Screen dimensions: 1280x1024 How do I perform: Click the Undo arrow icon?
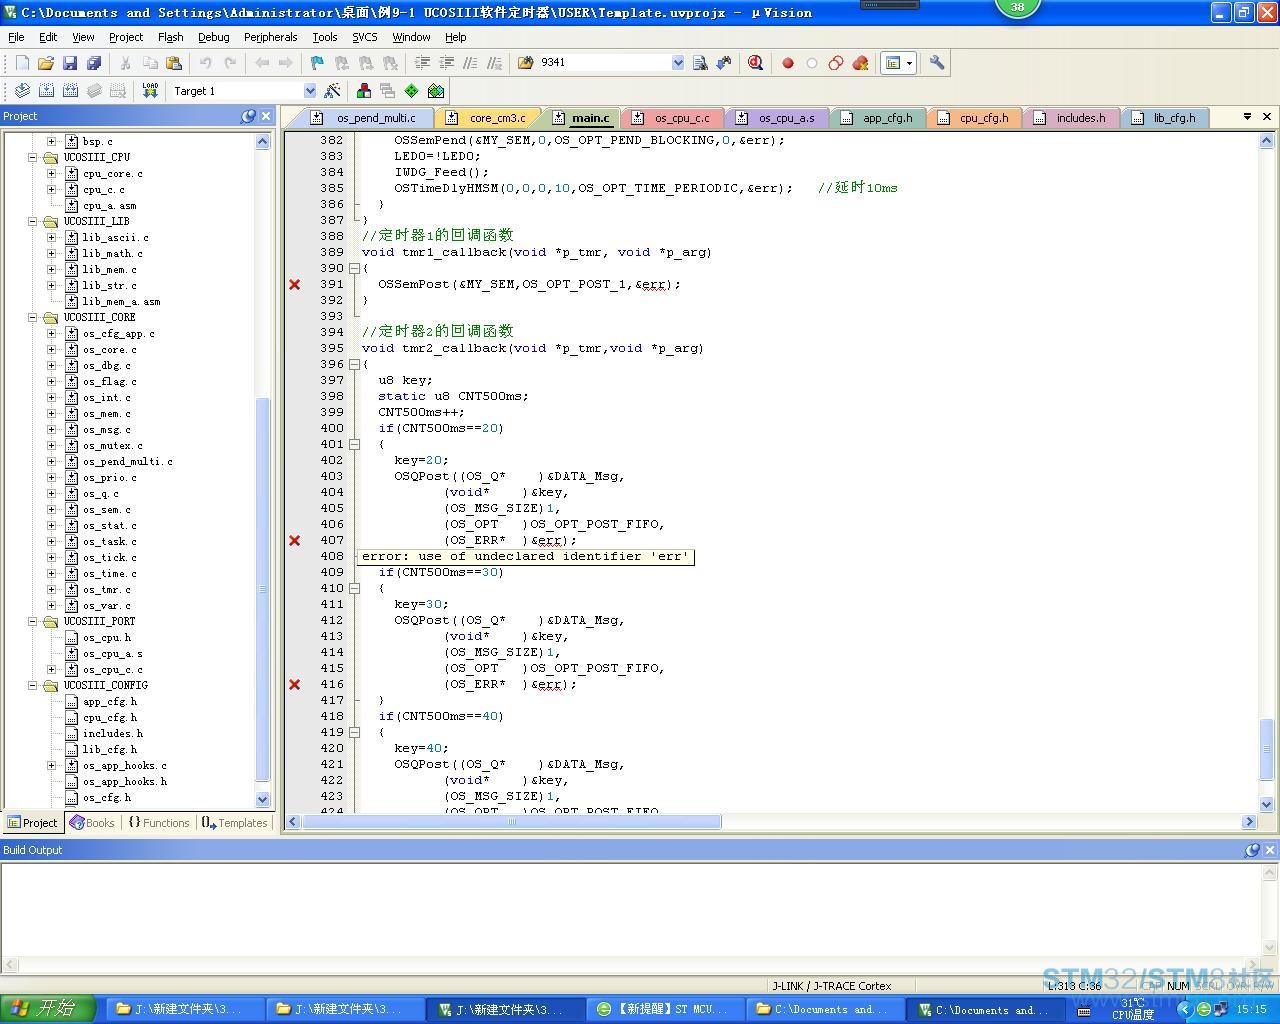click(x=206, y=63)
